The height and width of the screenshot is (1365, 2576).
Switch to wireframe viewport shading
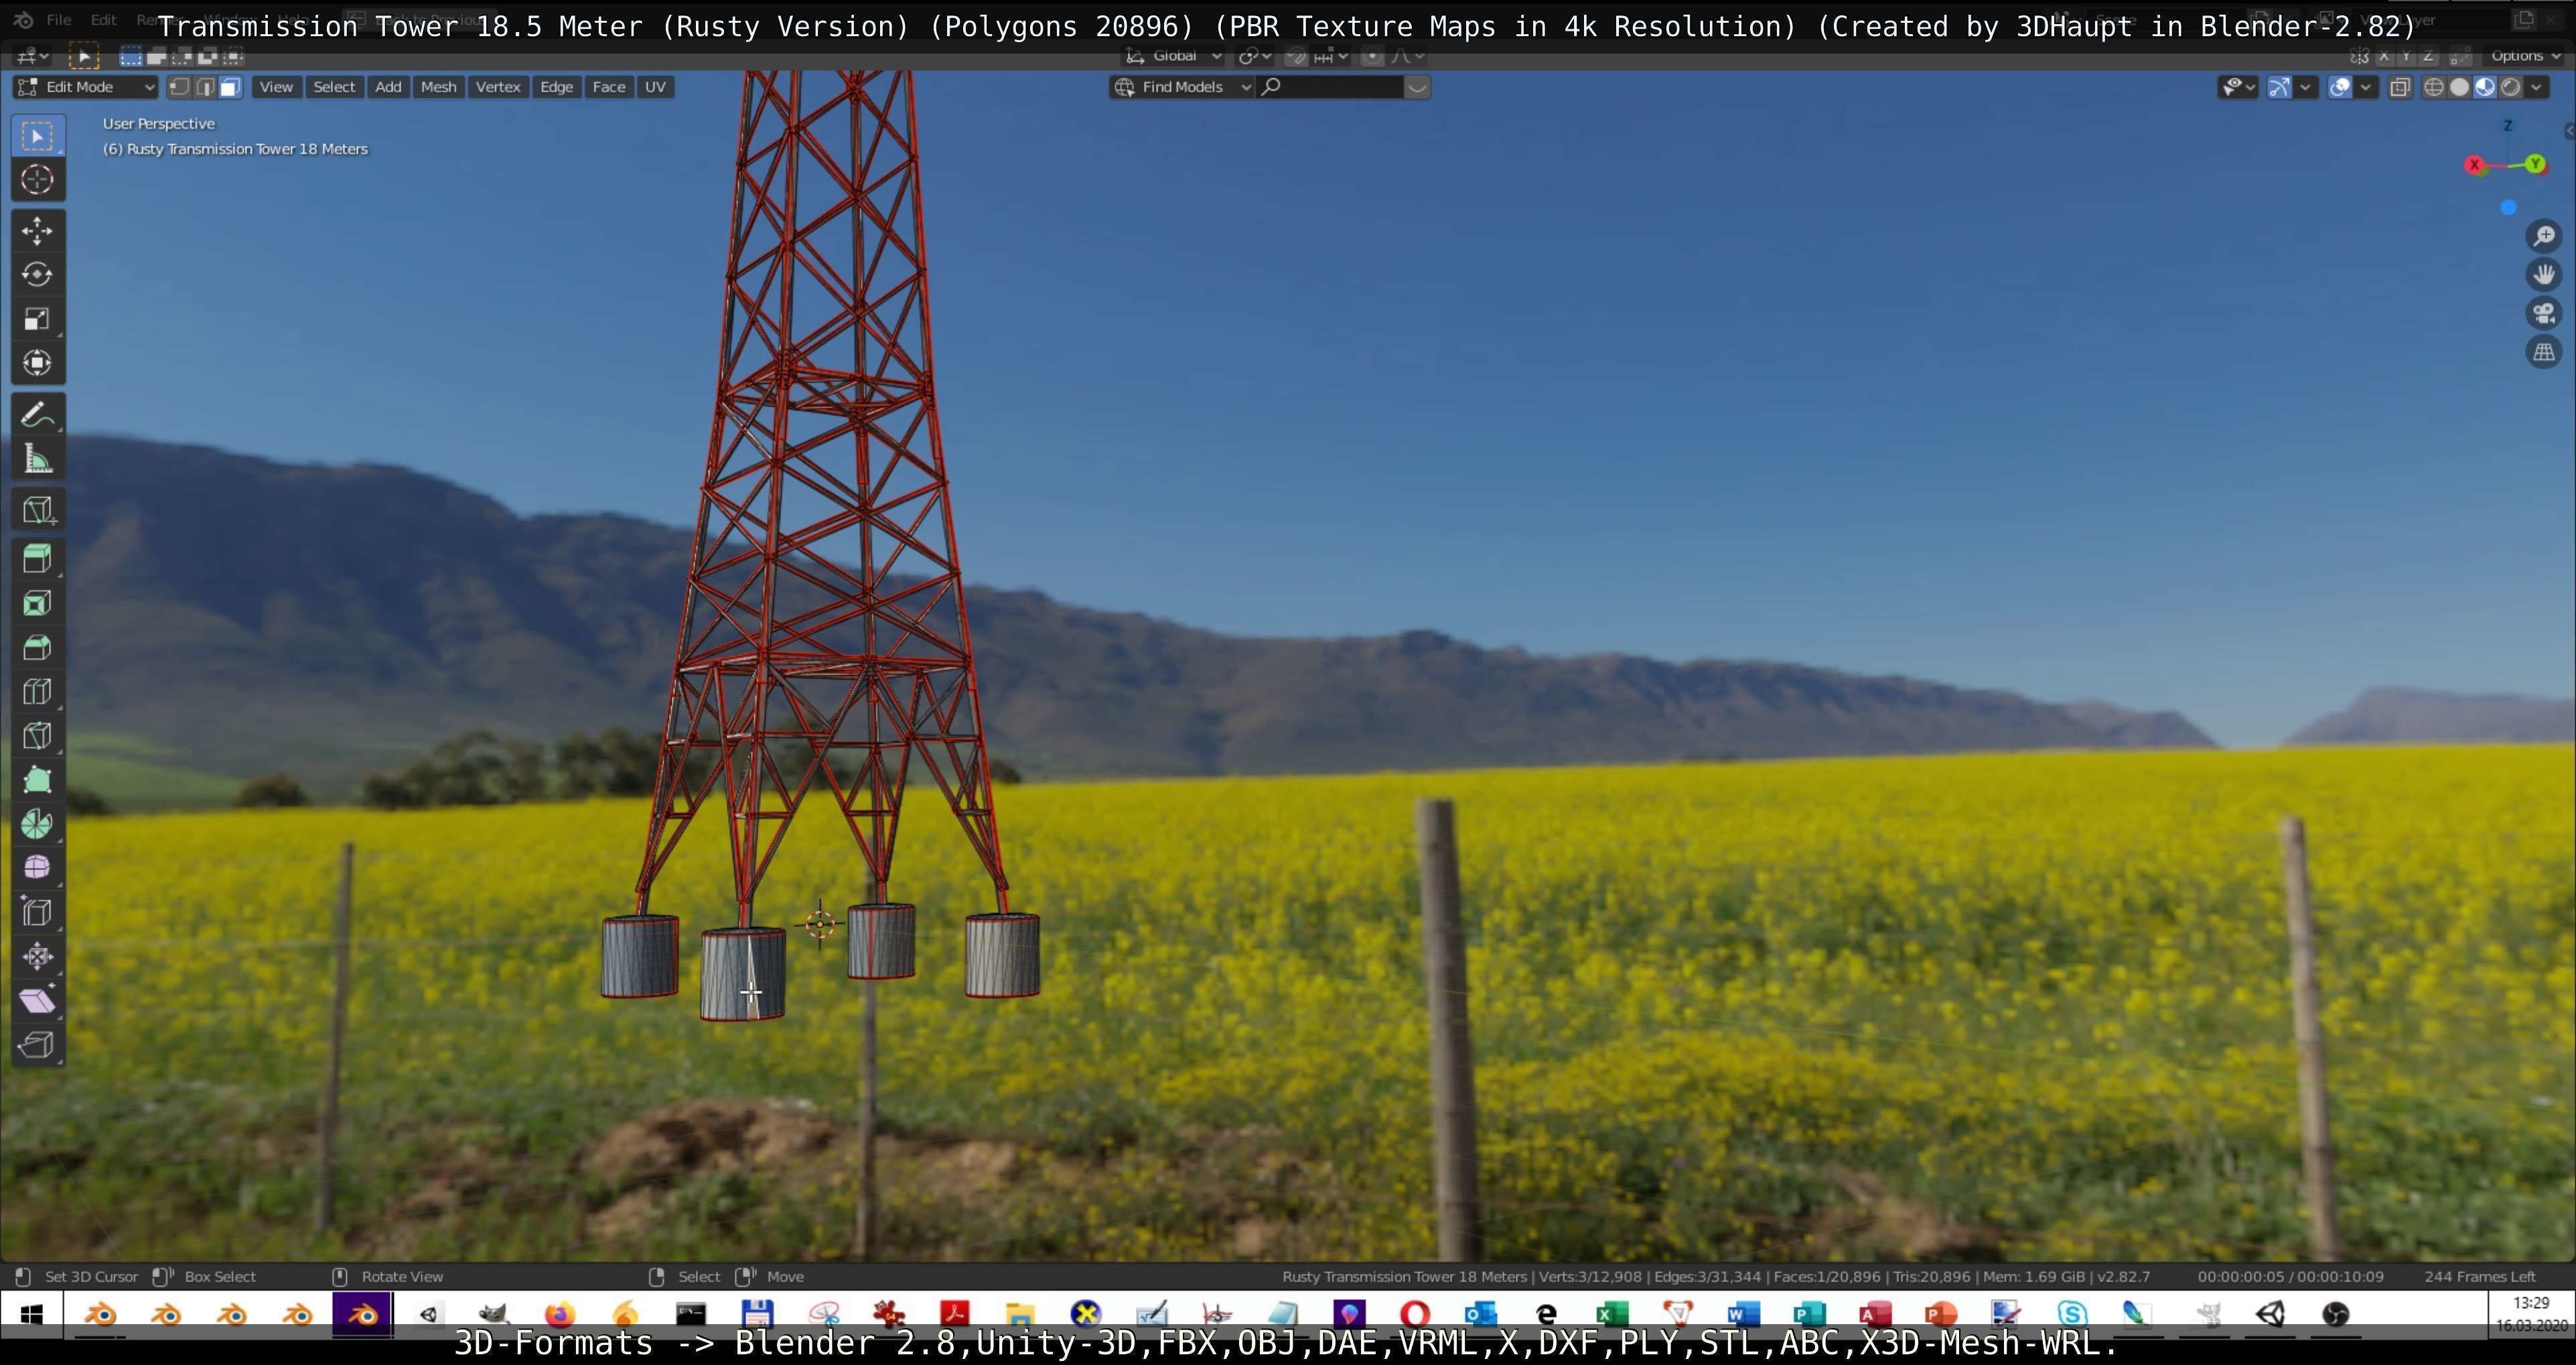click(x=2434, y=87)
